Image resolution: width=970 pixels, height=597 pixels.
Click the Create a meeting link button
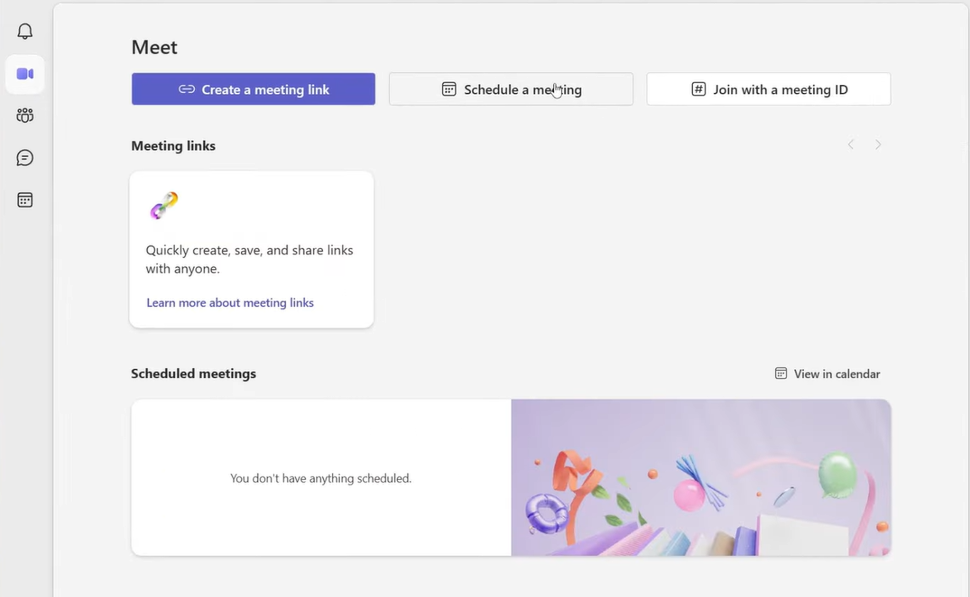pos(253,89)
